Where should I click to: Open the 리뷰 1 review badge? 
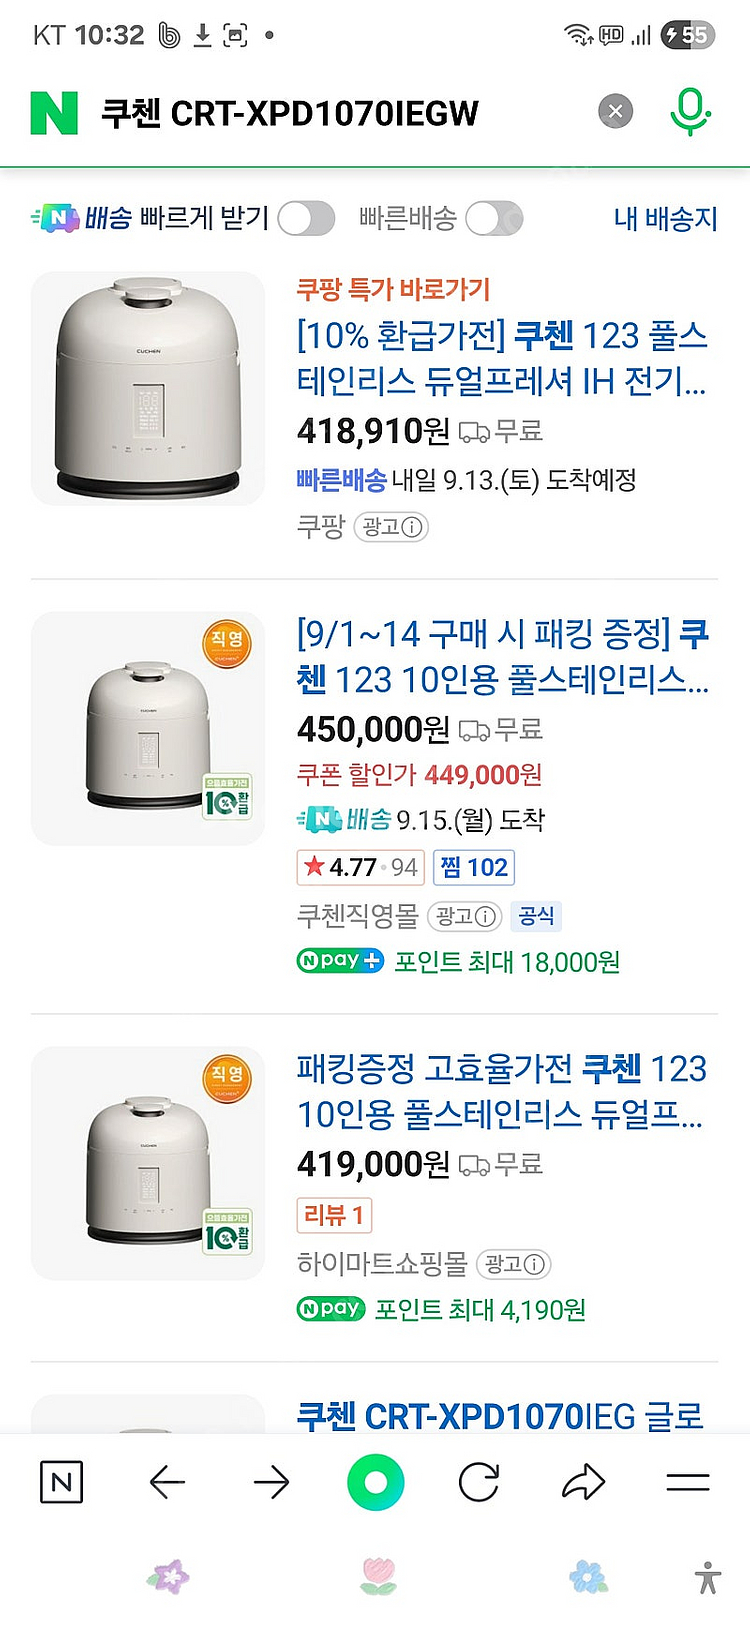[x=334, y=1215]
